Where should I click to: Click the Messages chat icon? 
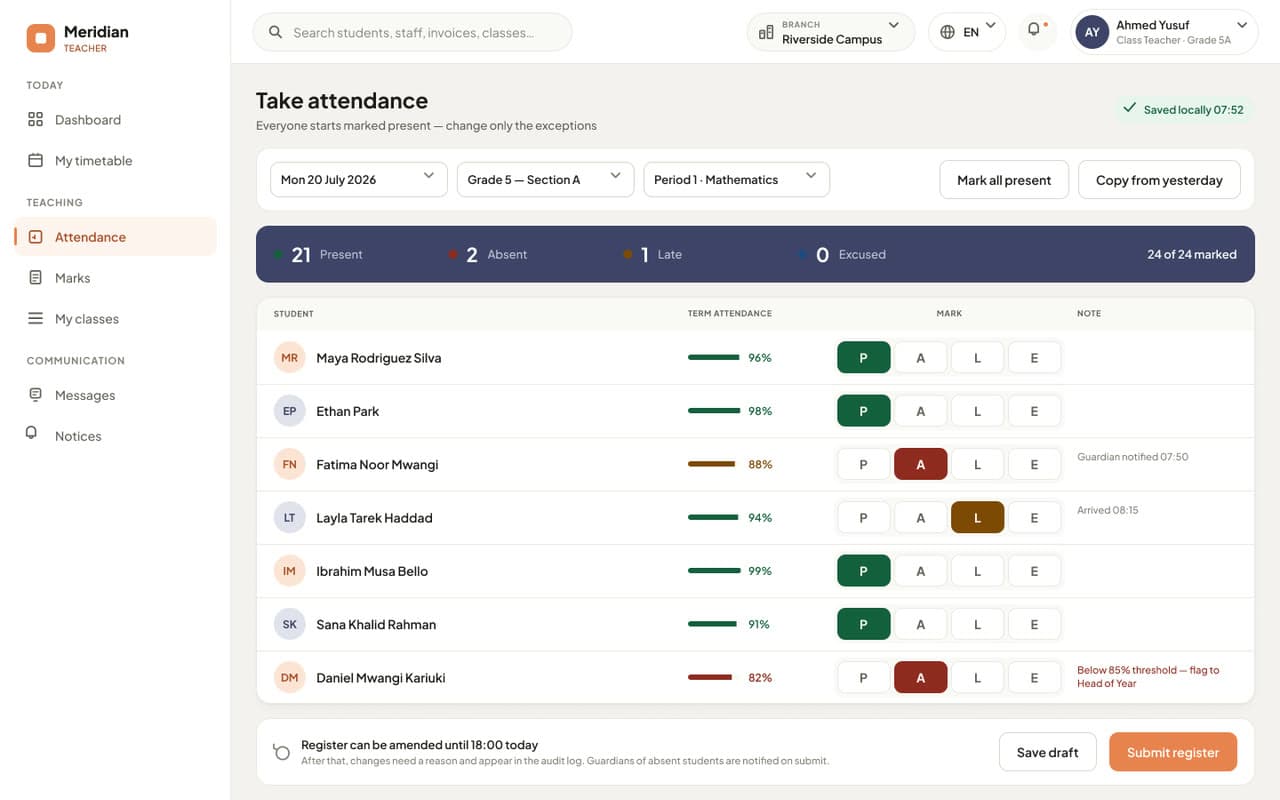[35, 395]
